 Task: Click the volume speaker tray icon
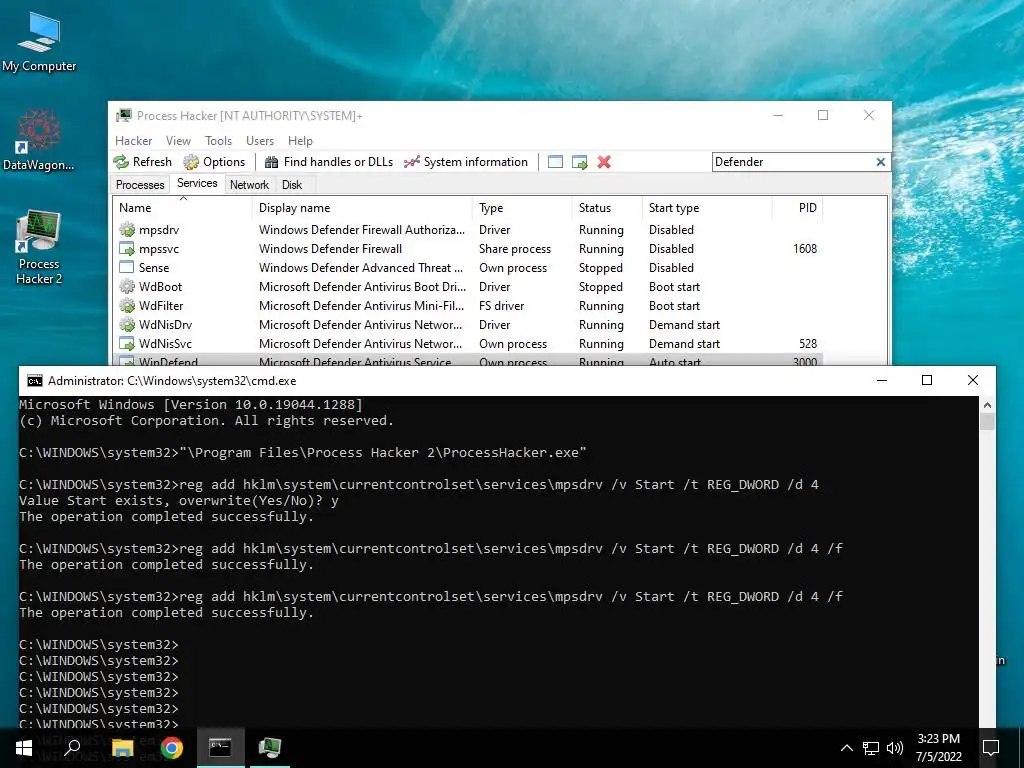coord(895,748)
